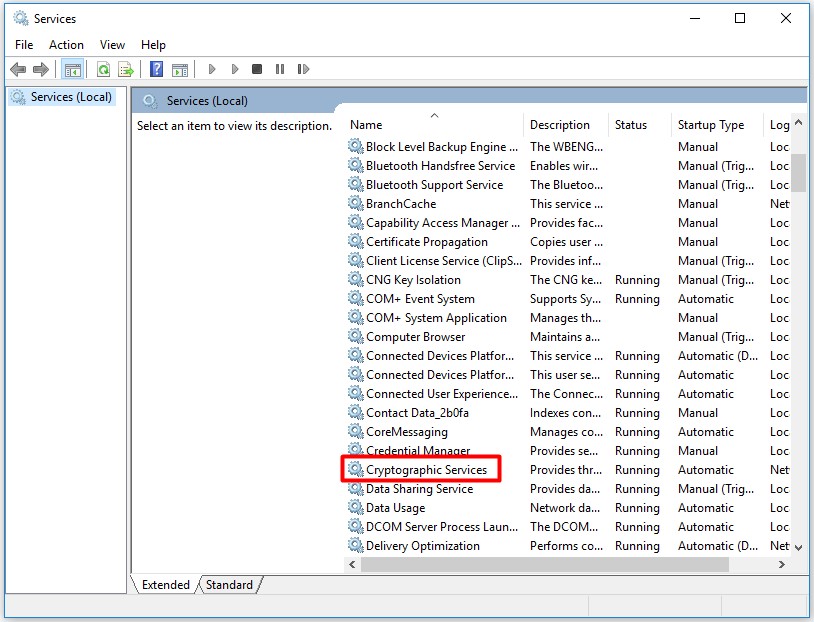The image size is (814, 622).
Task: Open the View menu
Action: click(x=111, y=44)
